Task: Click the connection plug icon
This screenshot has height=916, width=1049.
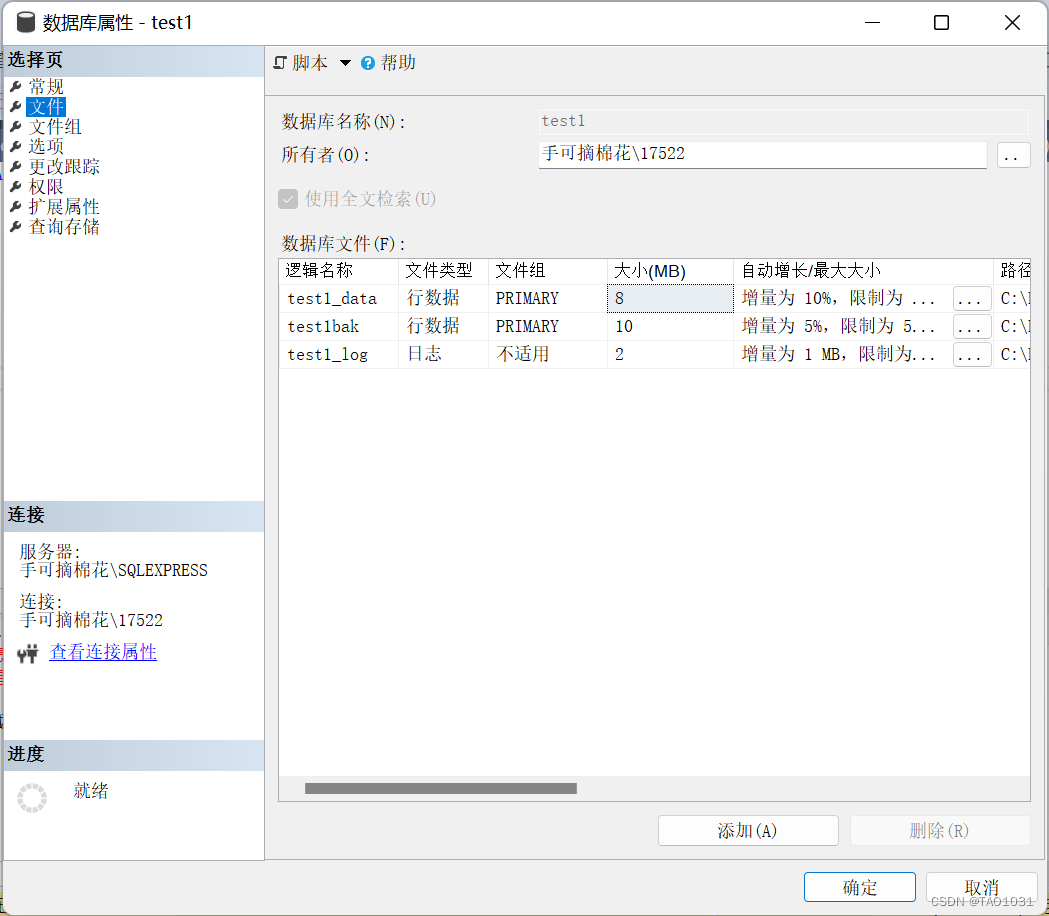Action: point(27,654)
